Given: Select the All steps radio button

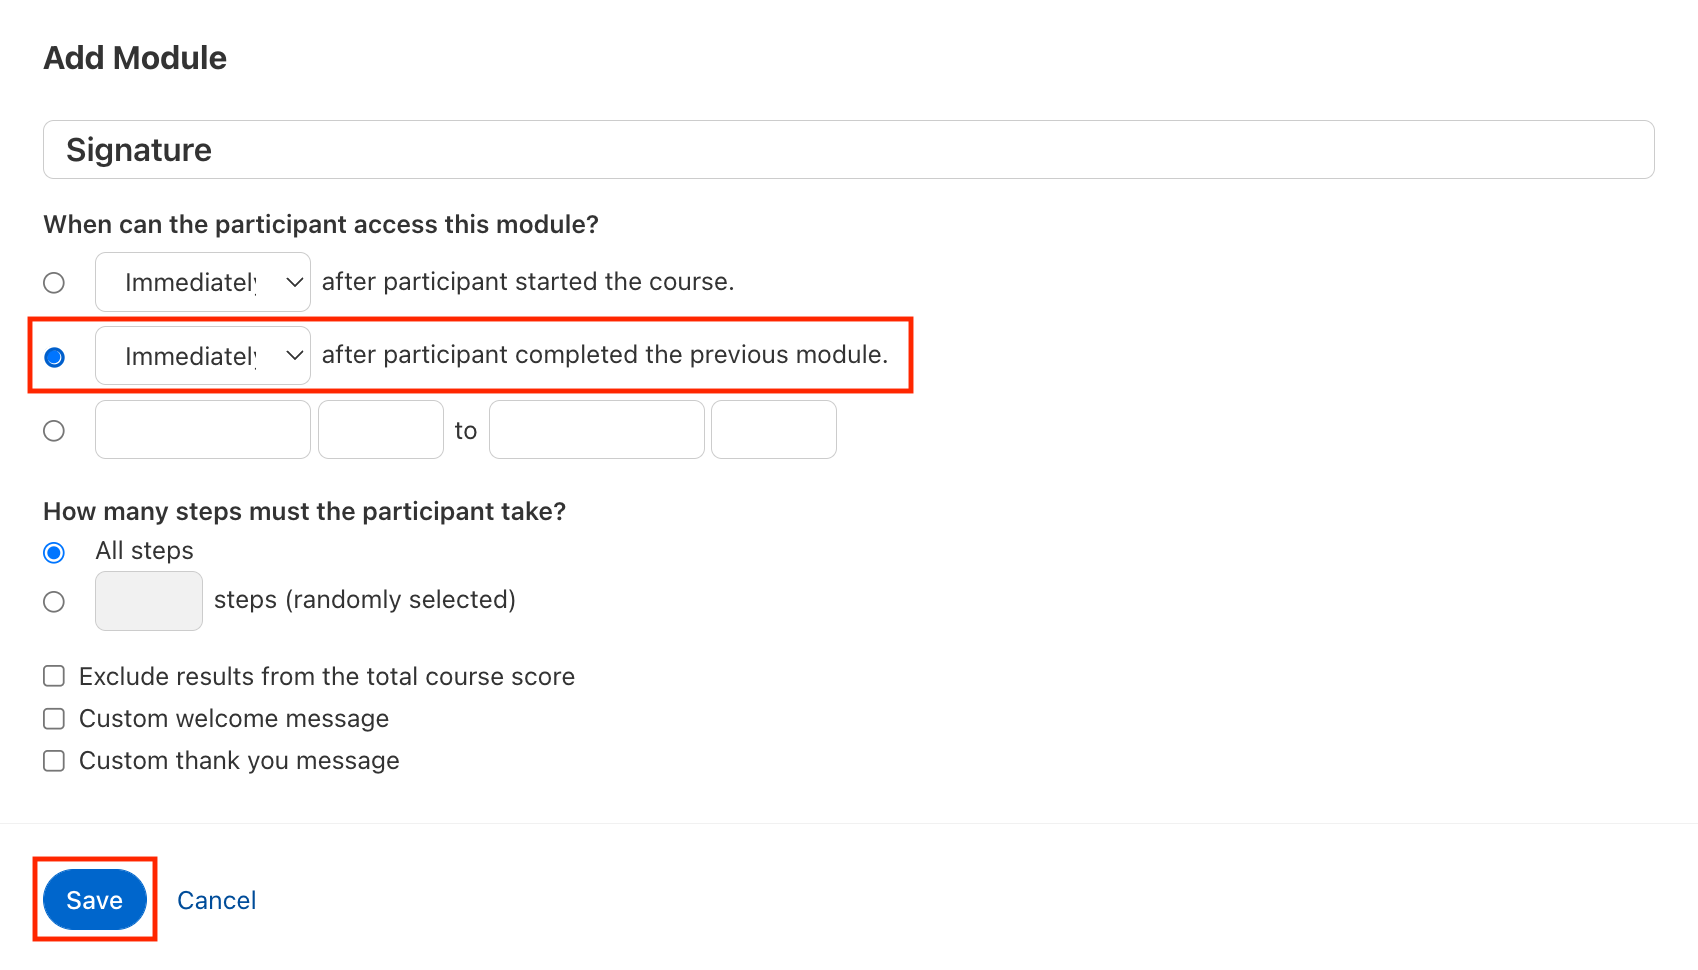Looking at the screenshot, I should pos(54,552).
